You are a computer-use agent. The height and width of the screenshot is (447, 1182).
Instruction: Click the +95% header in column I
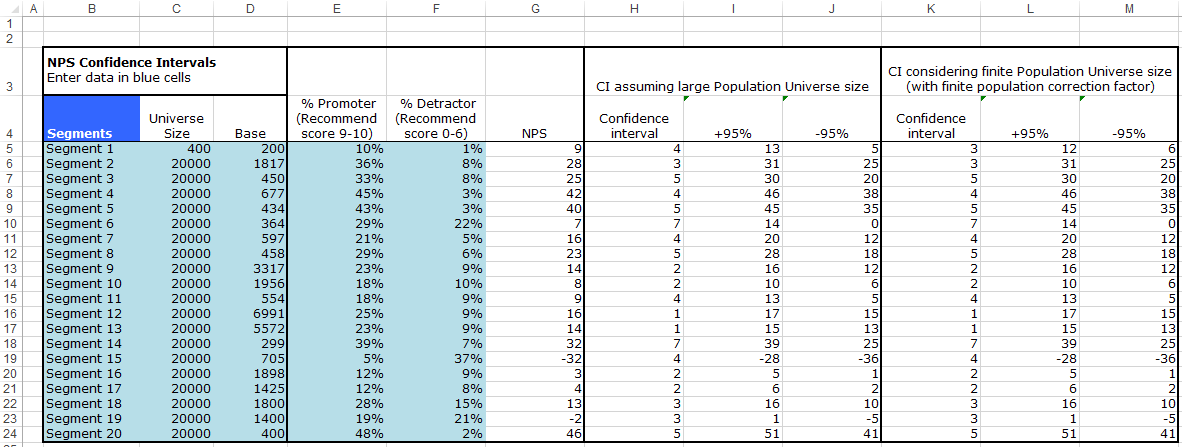[x=733, y=119]
